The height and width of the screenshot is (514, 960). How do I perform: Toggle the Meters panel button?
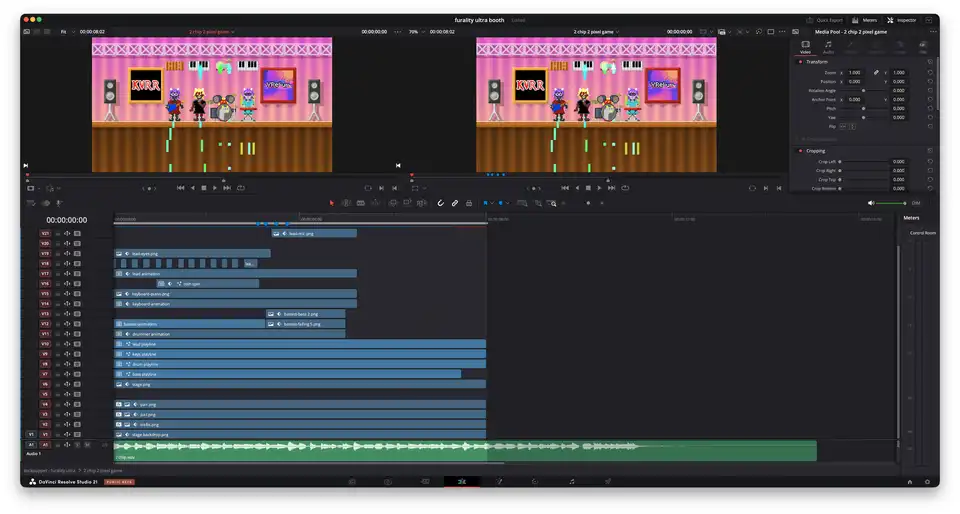(864, 20)
